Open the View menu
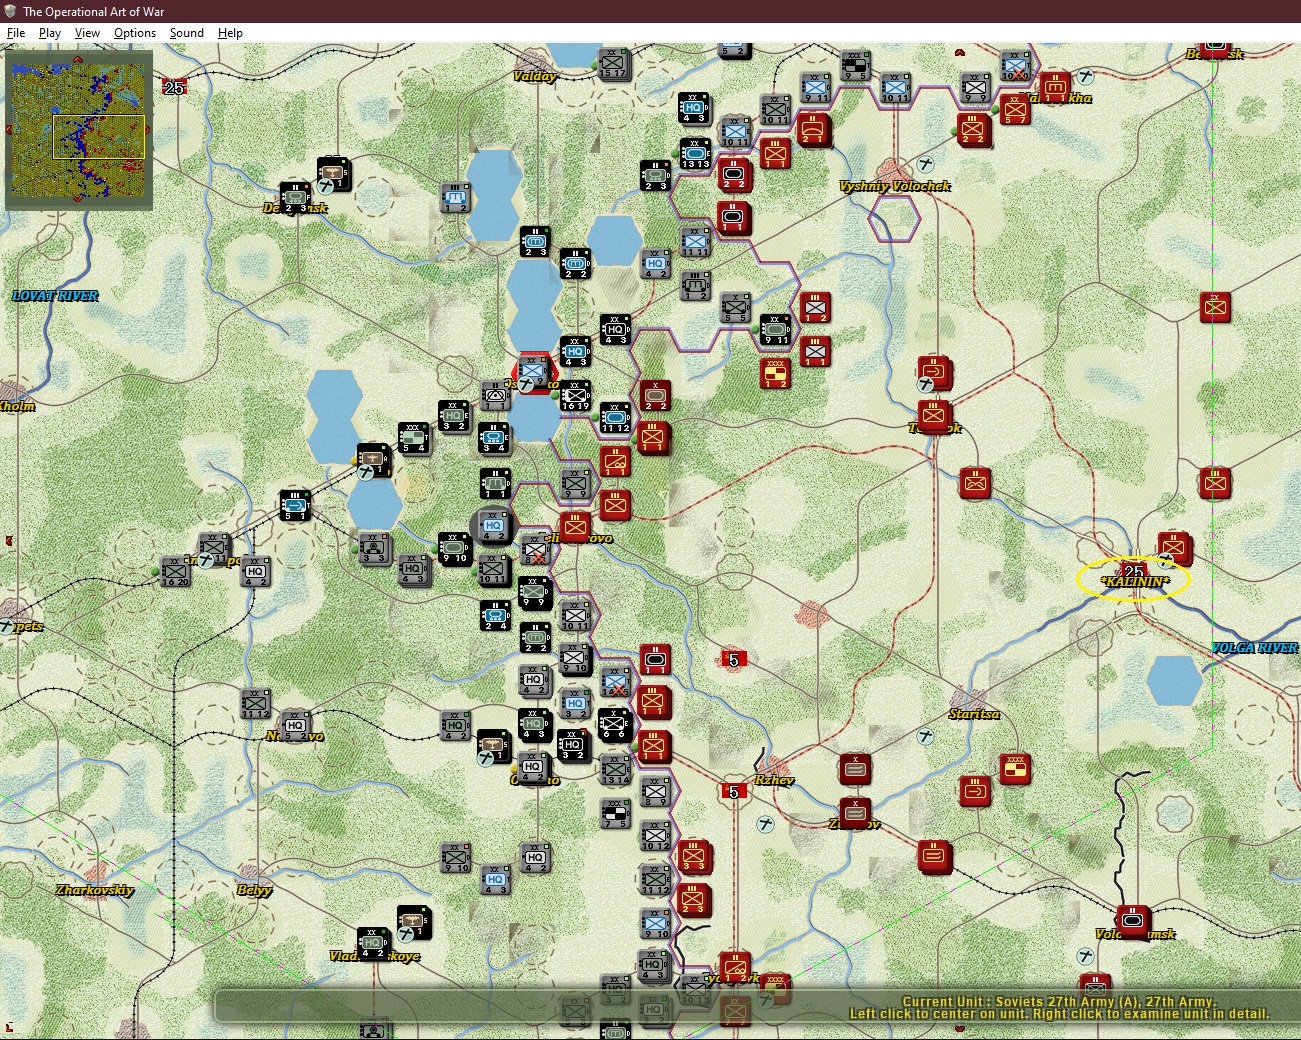This screenshot has height=1040, width=1301. coord(87,33)
